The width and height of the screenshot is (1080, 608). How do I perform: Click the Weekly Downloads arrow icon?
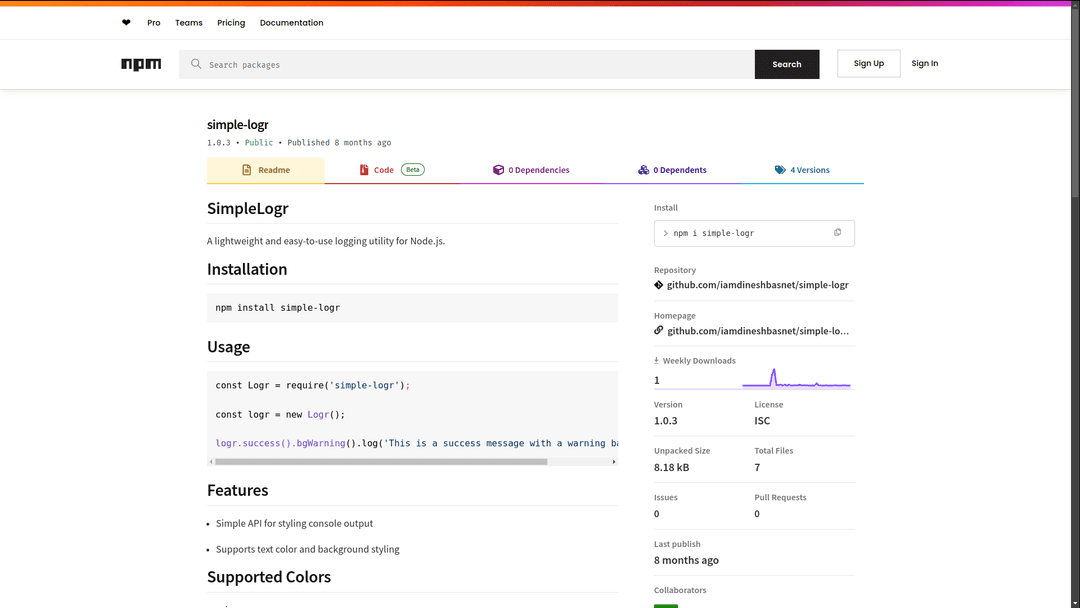[x=657, y=361]
